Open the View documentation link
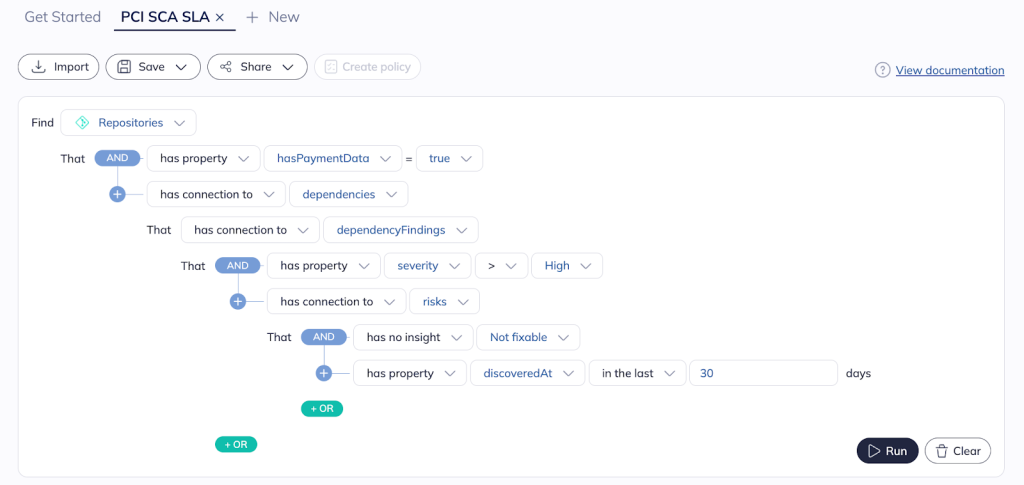 click(x=949, y=70)
